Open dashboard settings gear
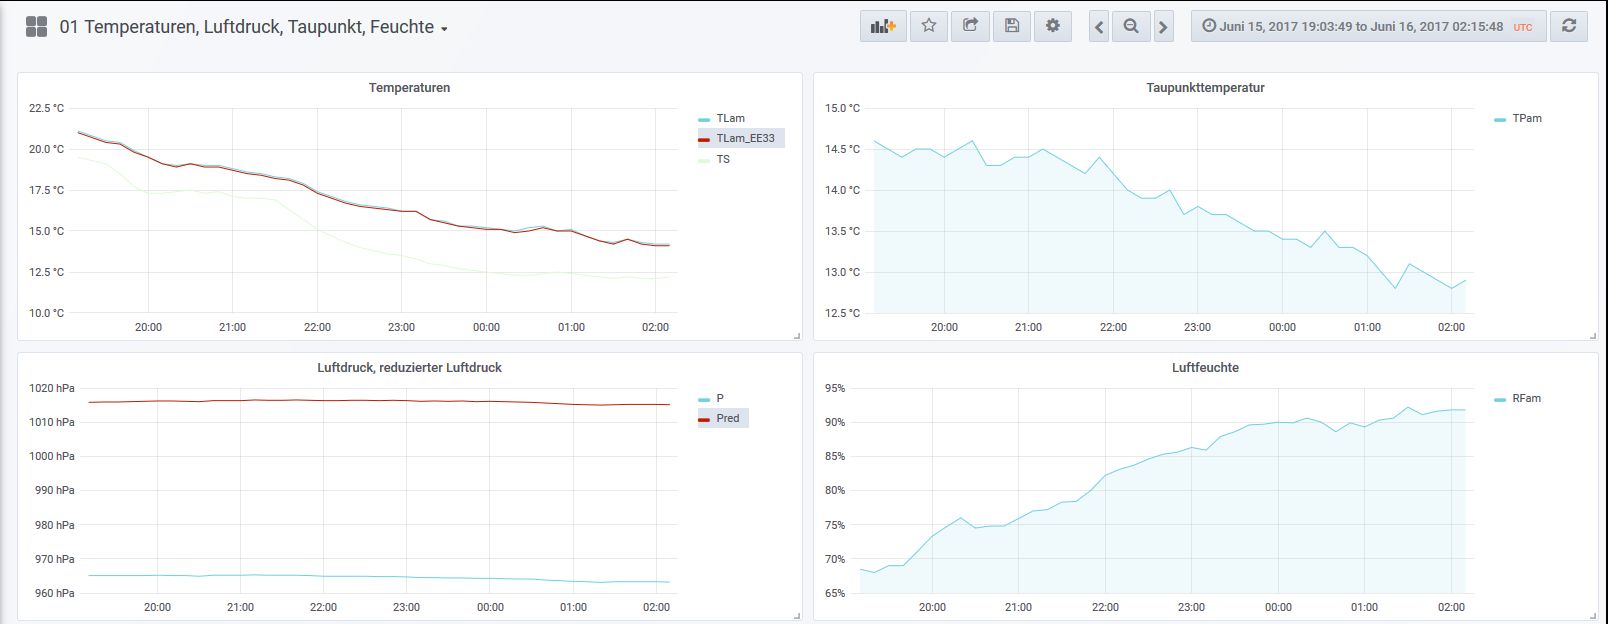The image size is (1608, 624). [1052, 26]
